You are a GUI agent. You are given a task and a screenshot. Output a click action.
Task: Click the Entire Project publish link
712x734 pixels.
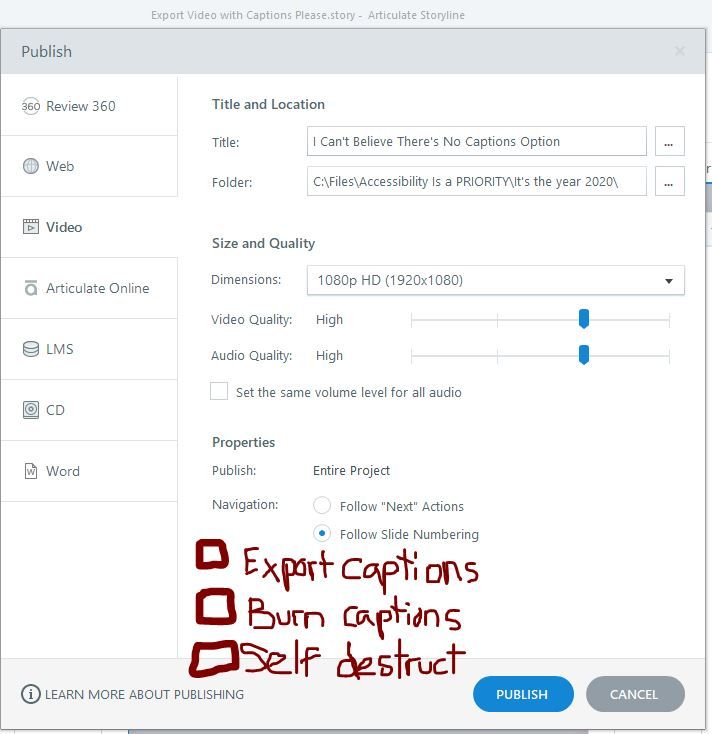(x=351, y=470)
